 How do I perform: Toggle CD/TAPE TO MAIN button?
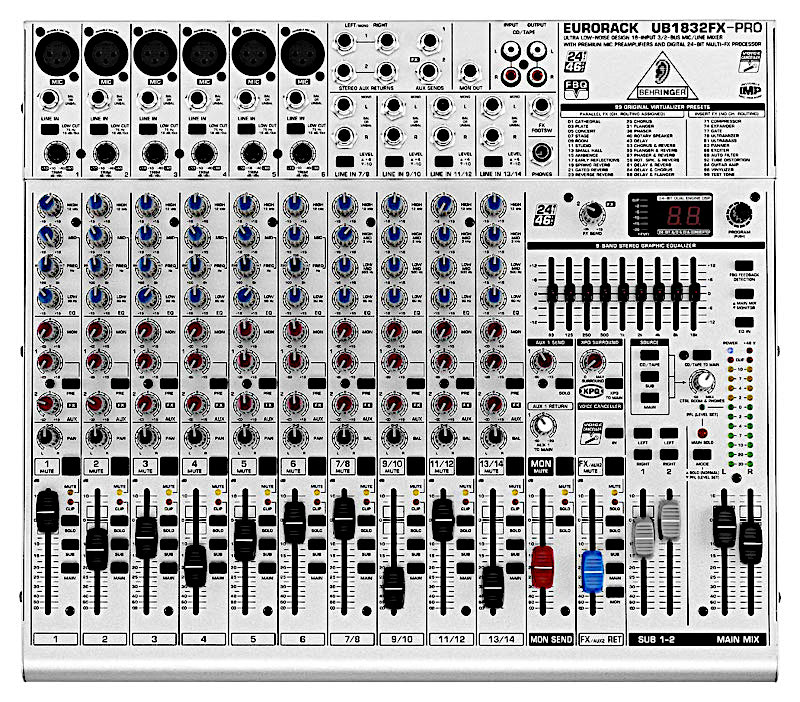point(702,356)
